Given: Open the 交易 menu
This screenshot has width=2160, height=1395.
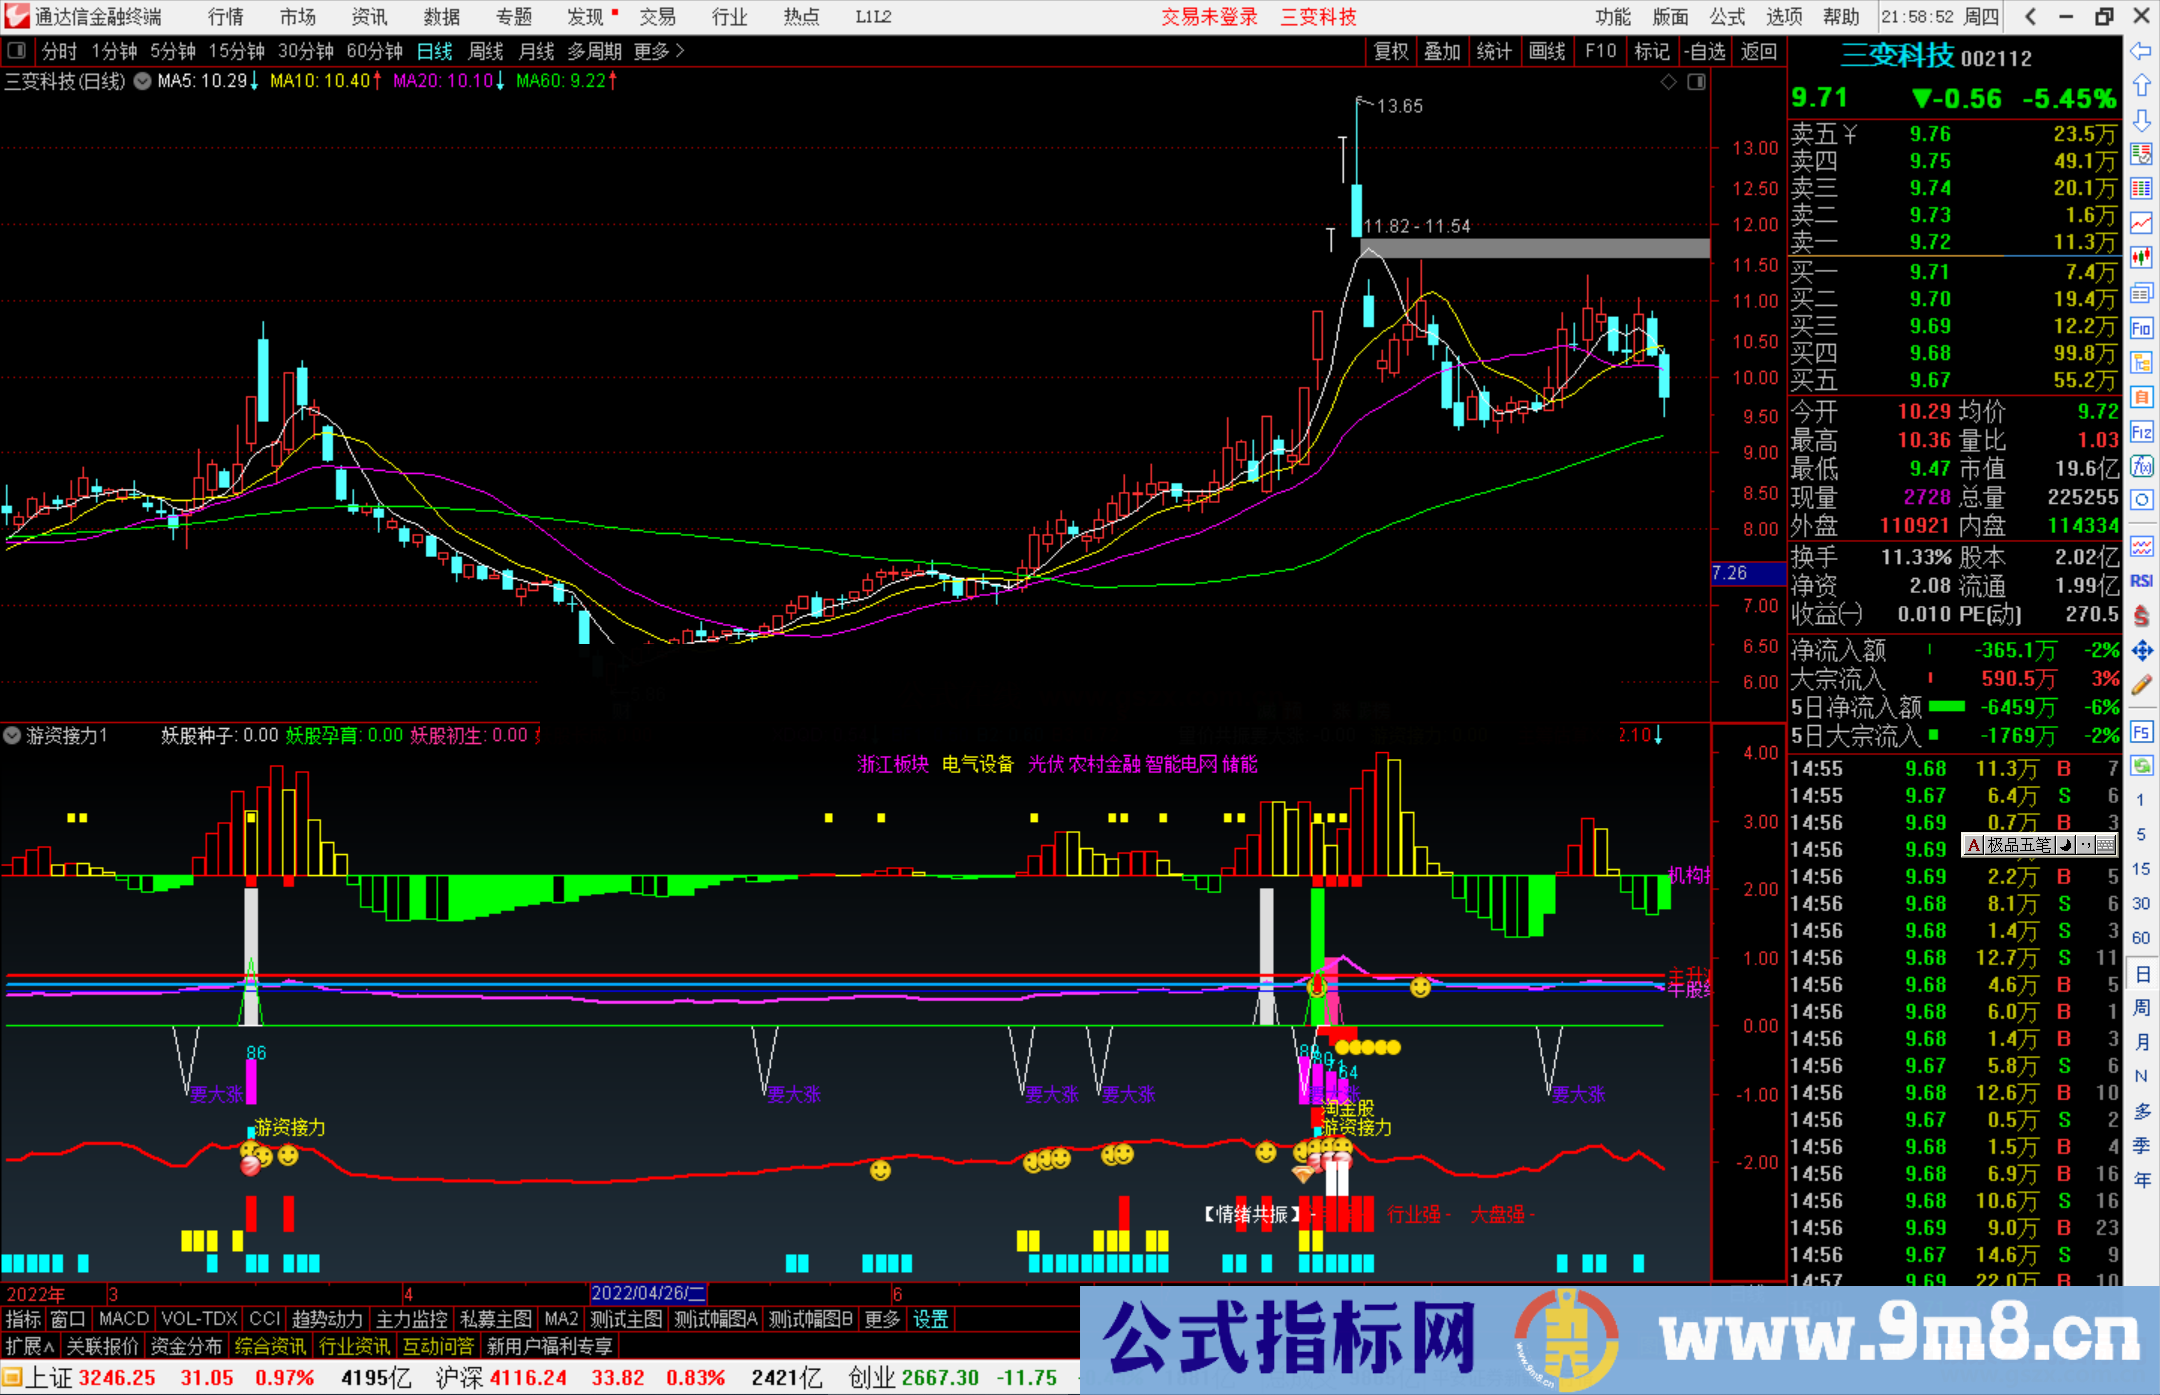Looking at the screenshot, I should tap(656, 16).
